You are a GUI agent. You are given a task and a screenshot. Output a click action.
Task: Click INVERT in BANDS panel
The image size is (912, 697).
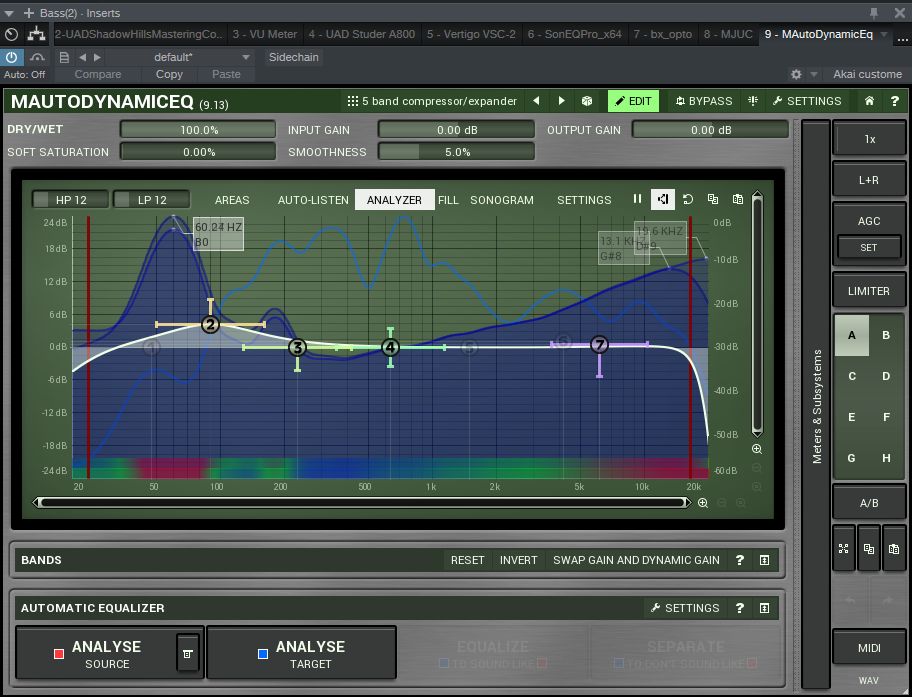(518, 560)
